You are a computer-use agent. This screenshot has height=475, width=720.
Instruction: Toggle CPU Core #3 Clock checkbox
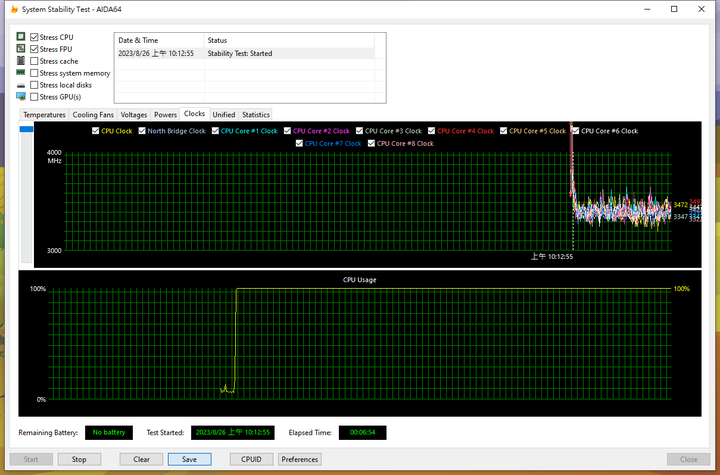pyautogui.click(x=359, y=131)
